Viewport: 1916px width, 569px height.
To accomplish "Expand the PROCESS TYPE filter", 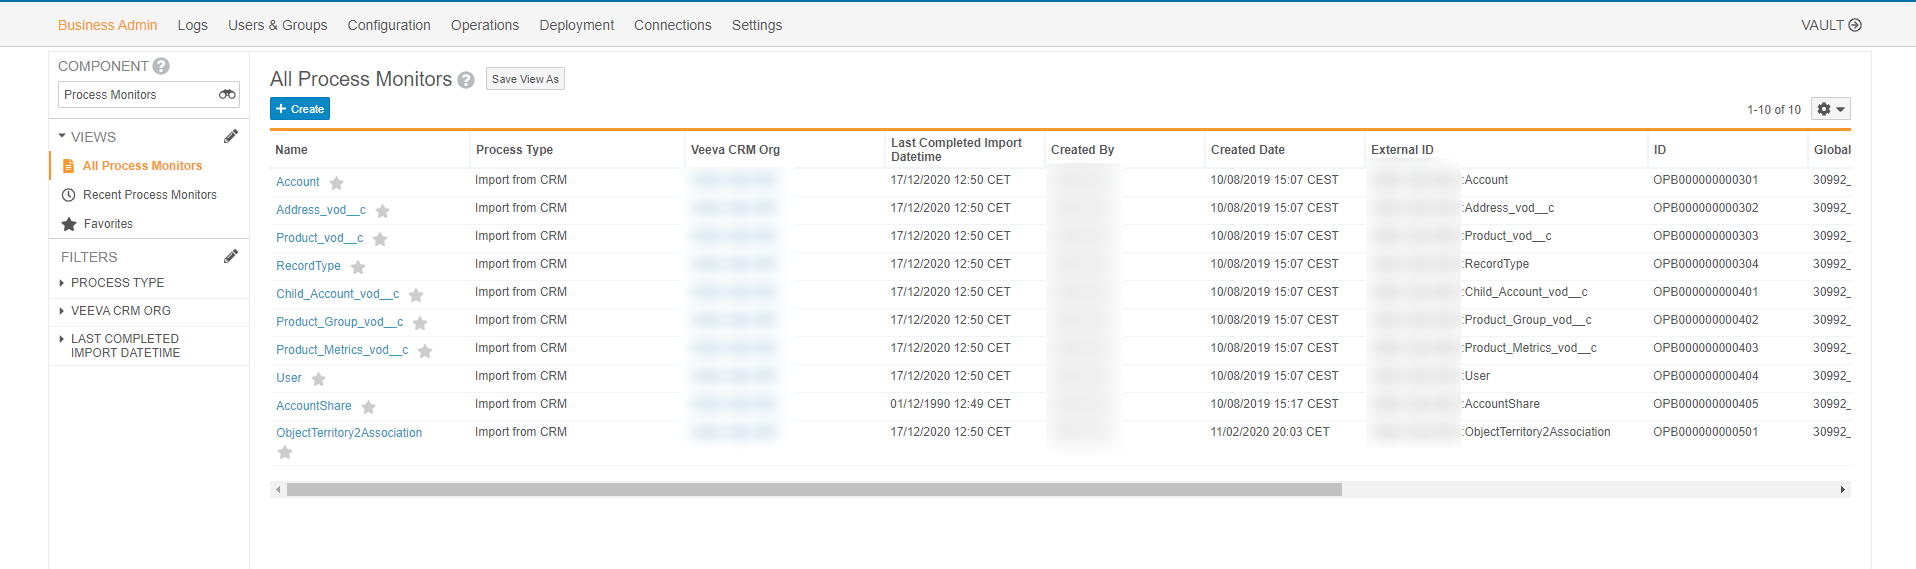I will point(117,283).
